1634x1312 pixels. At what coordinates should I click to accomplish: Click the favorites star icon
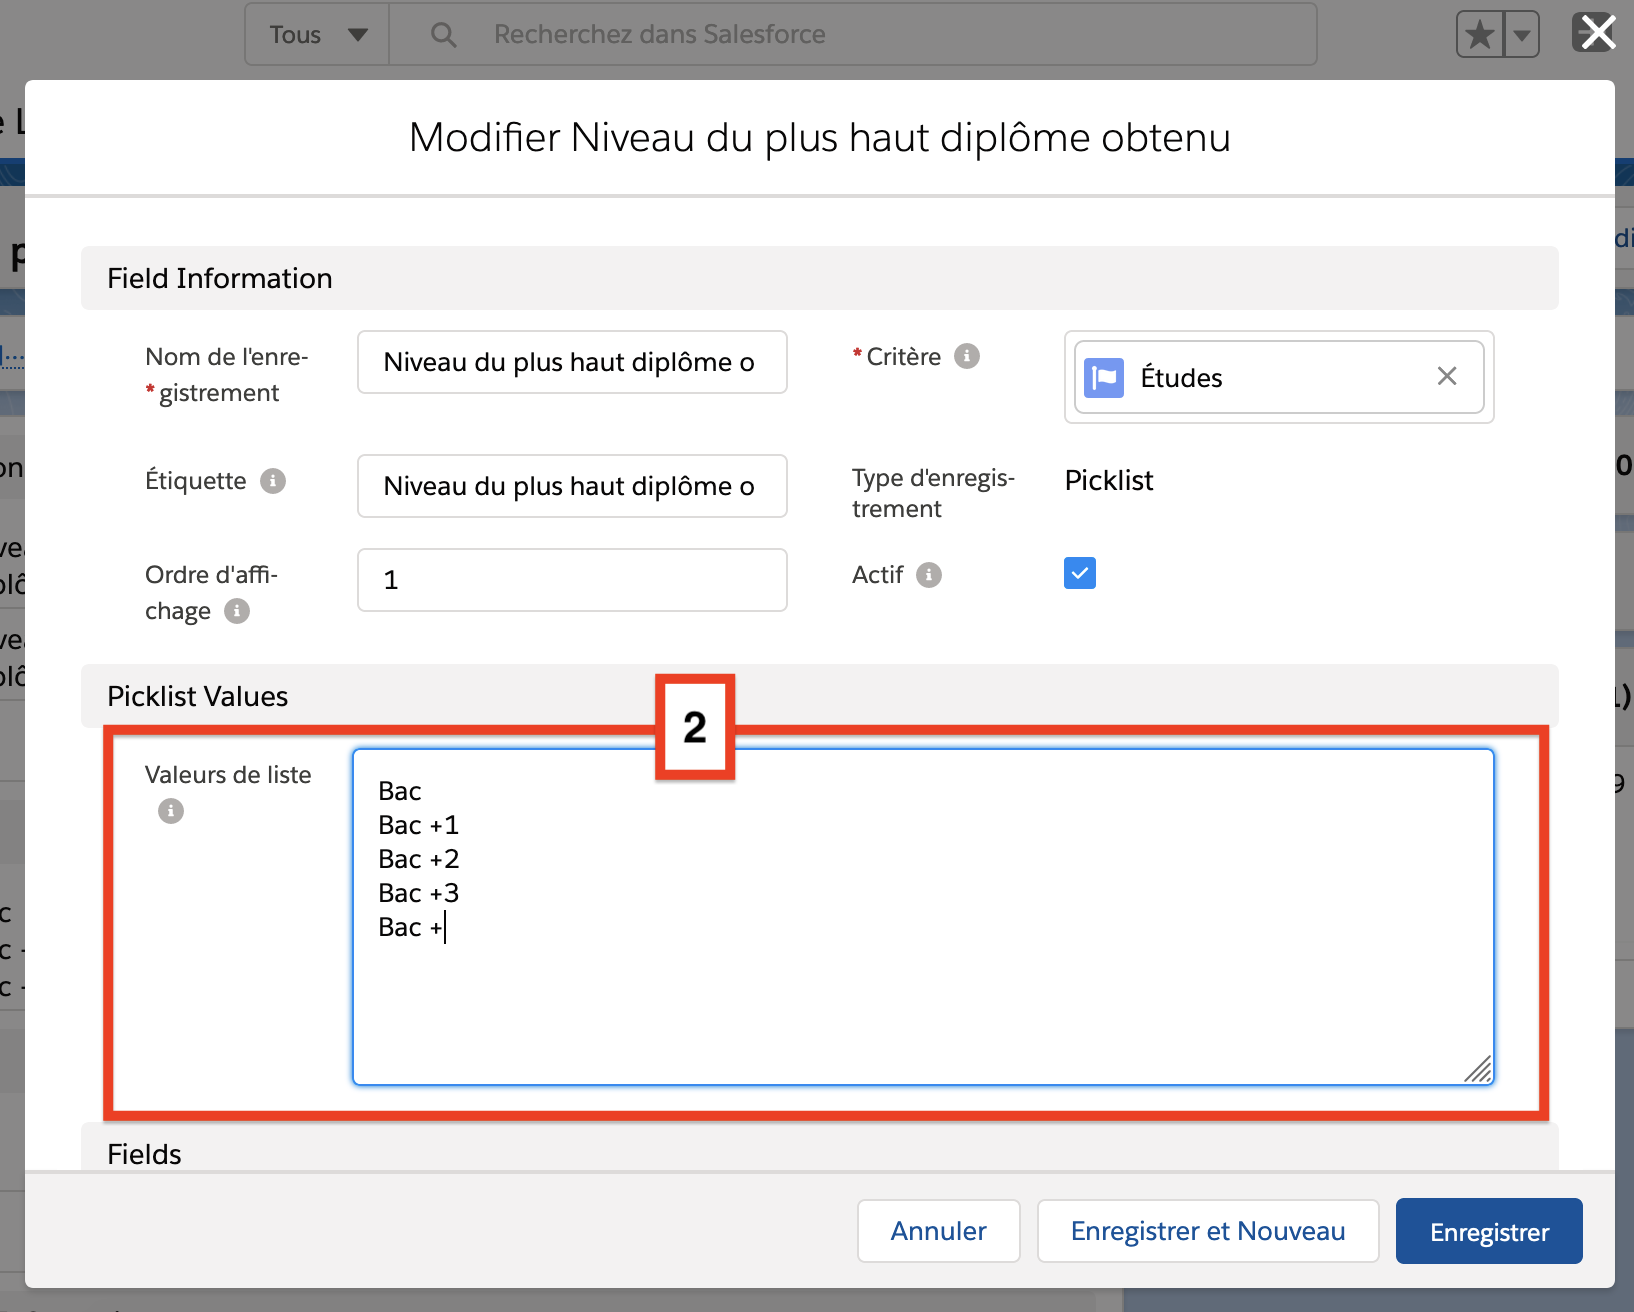(x=1479, y=36)
